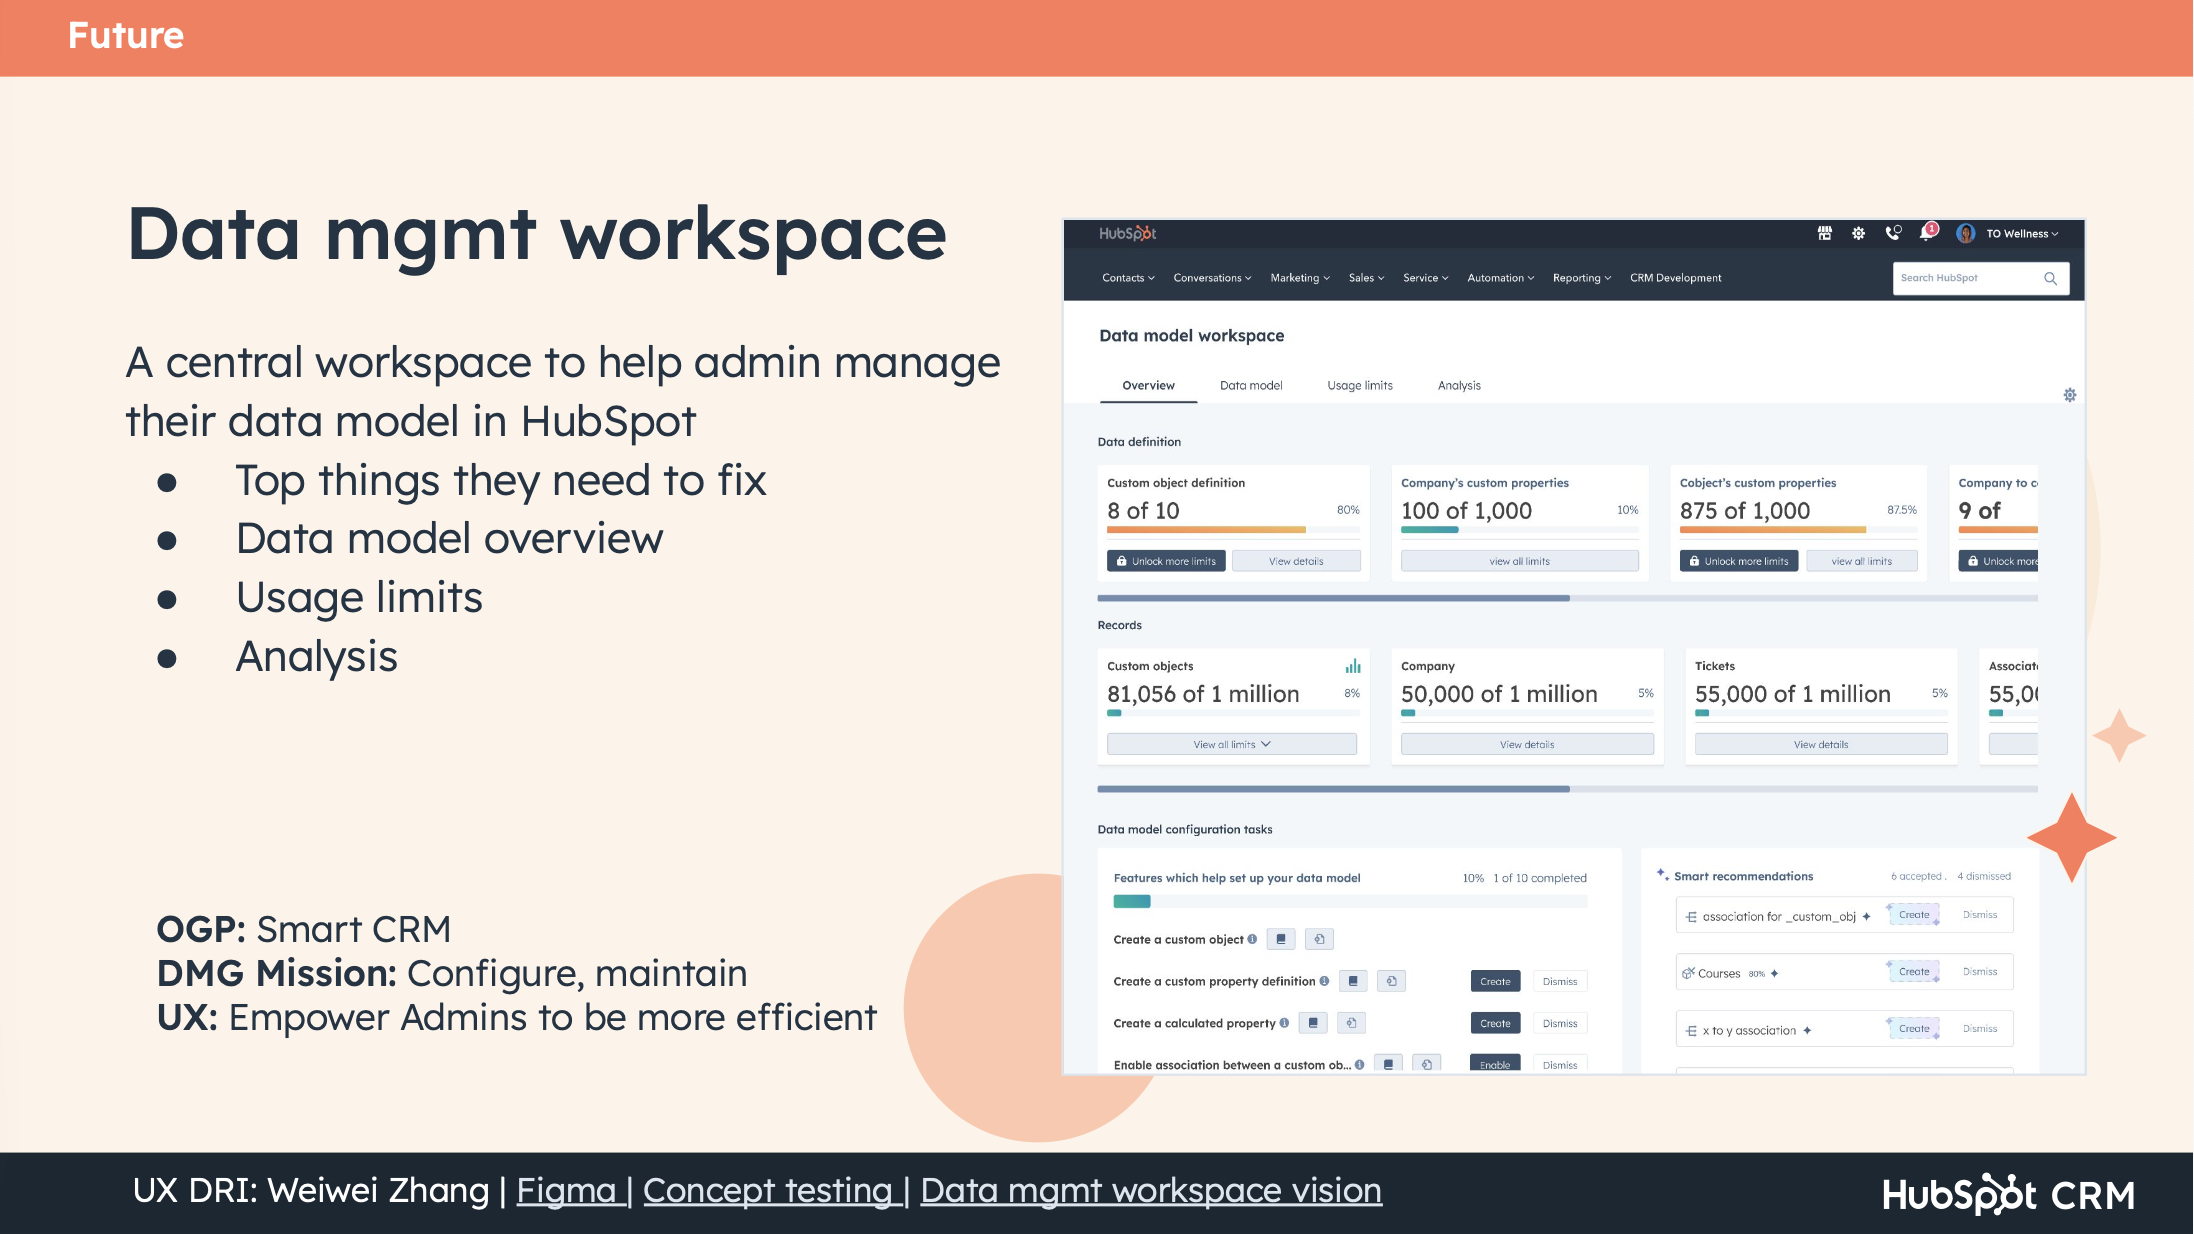Open the settings gear in the top navigation bar
The height and width of the screenshot is (1234, 2194).
pos(1858,233)
